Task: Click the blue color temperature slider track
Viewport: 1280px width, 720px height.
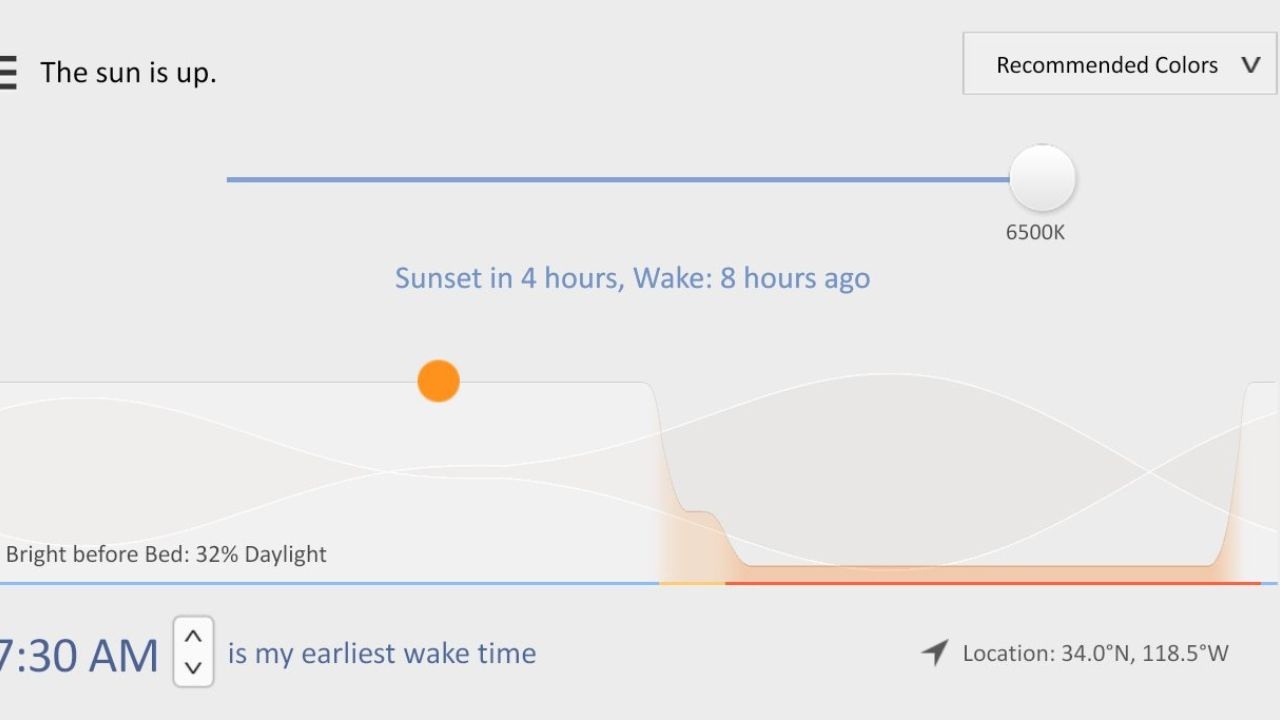Action: (600, 180)
